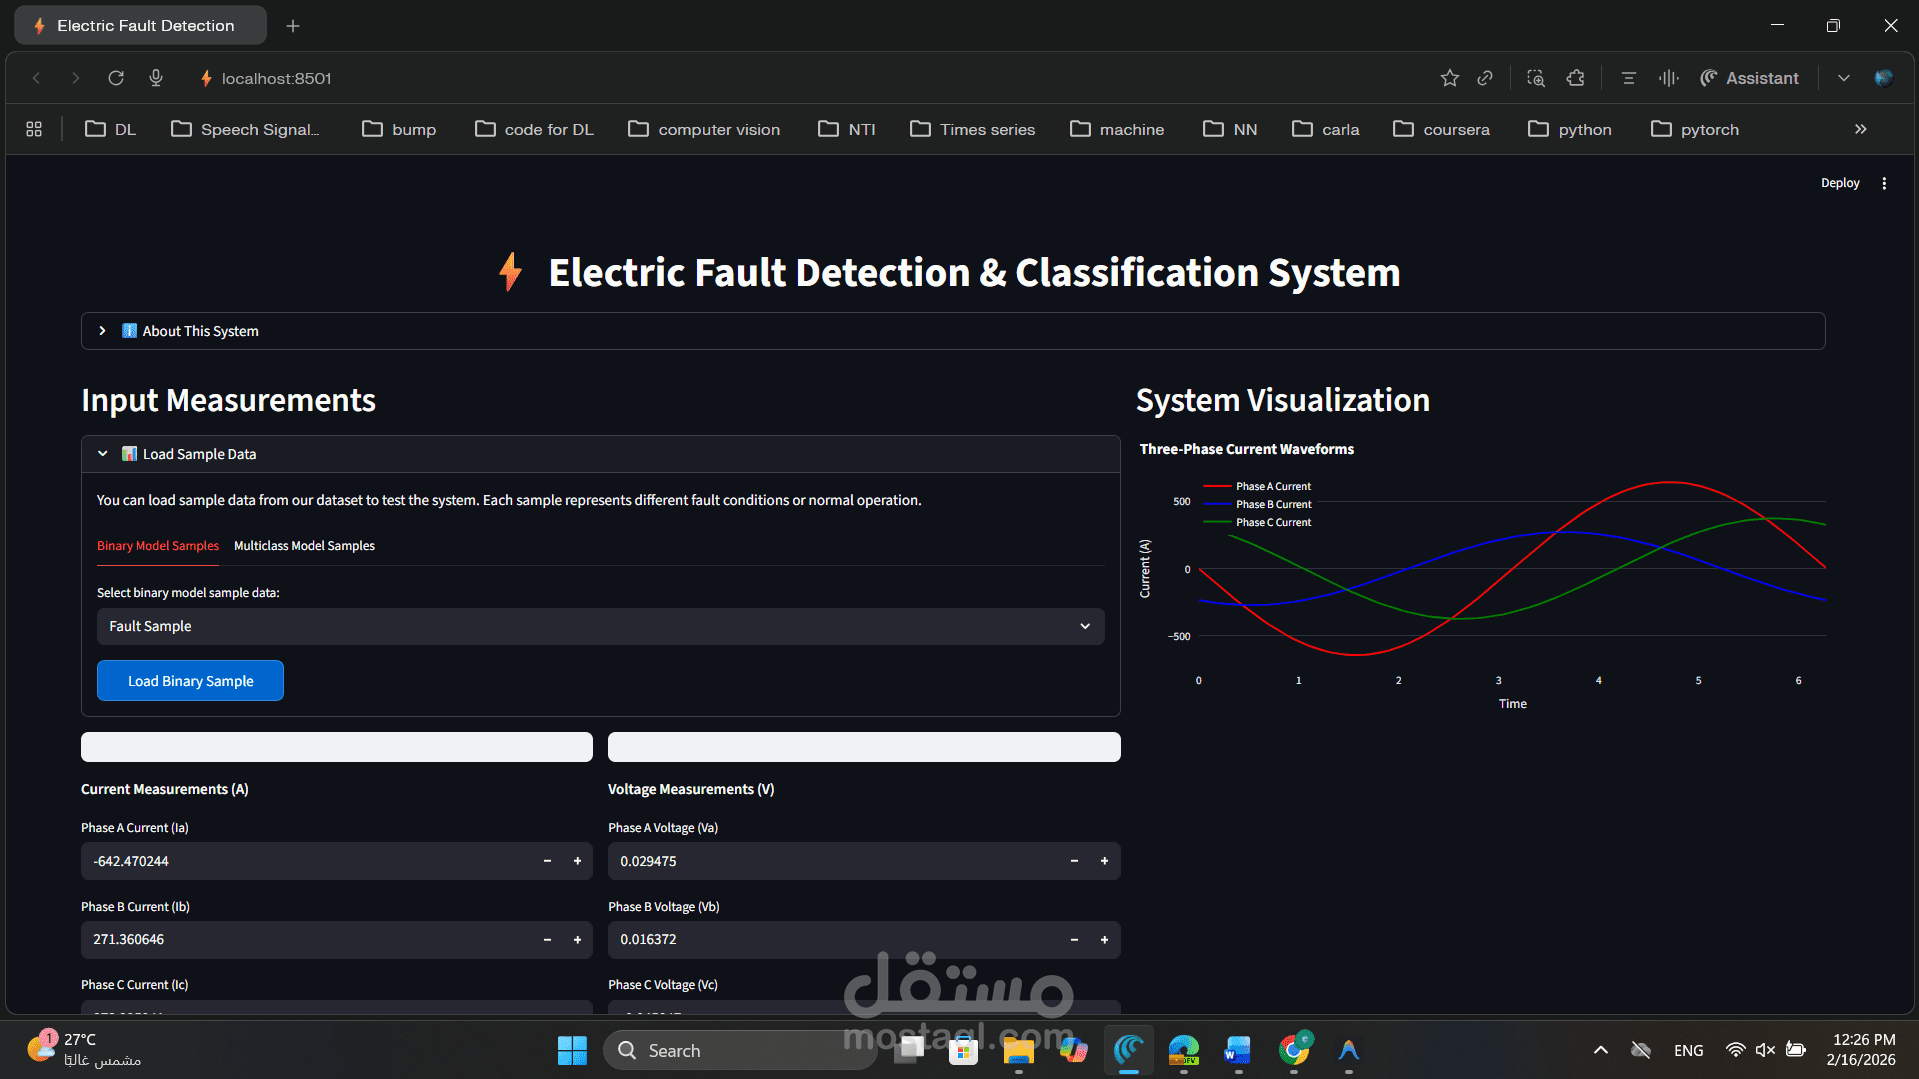Open the pytorch bookmarks folder

click(x=1694, y=129)
